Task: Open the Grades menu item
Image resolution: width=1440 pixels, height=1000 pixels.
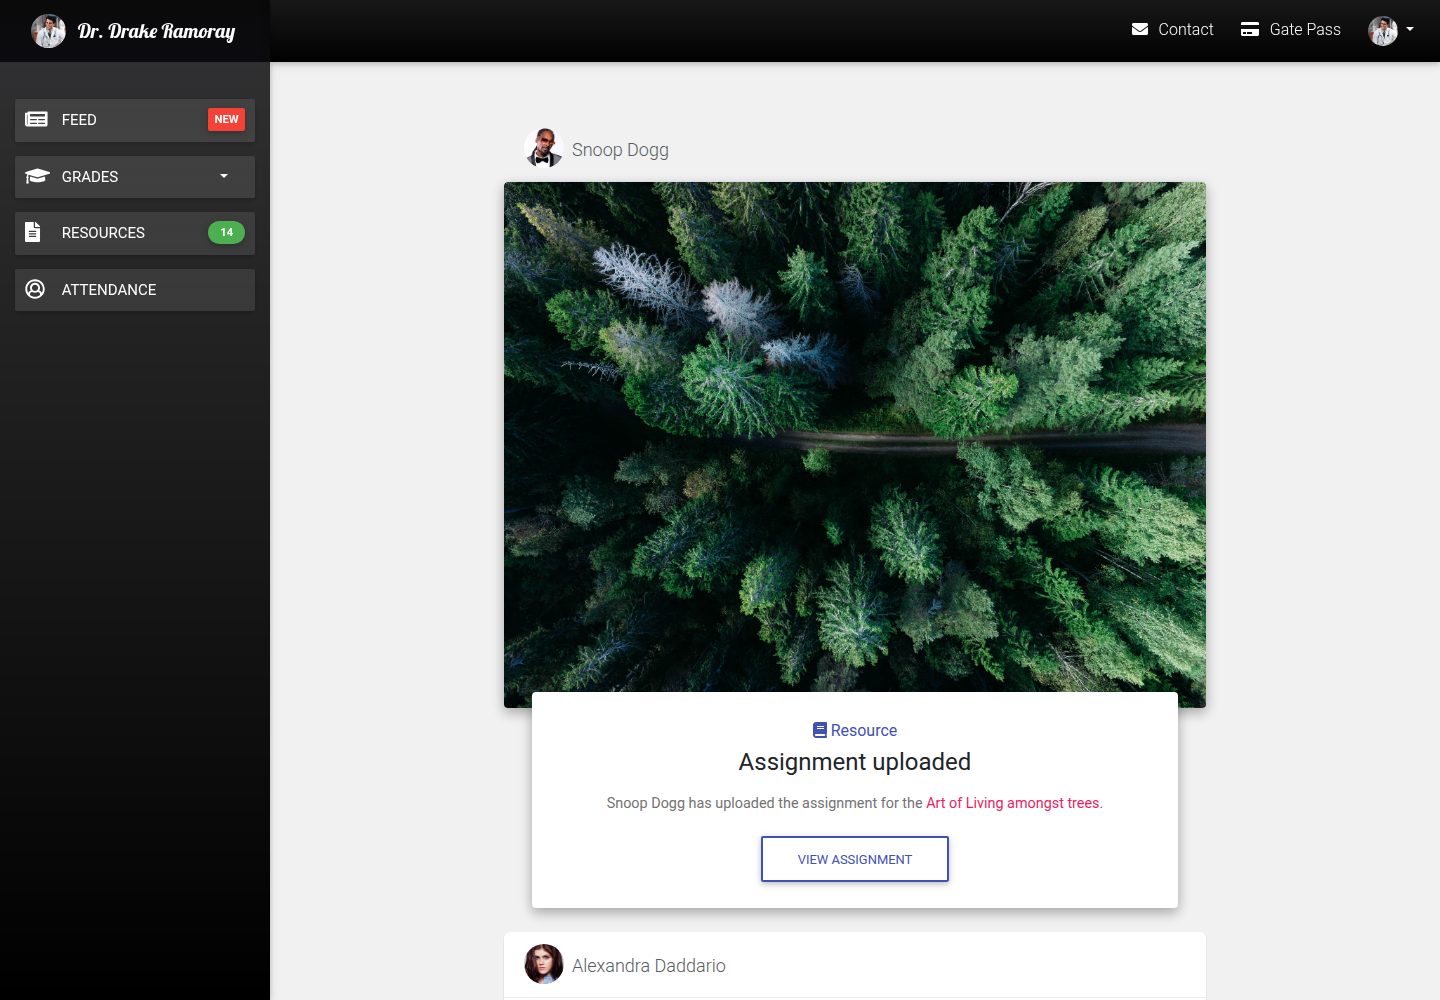Action: [x=135, y=177]
